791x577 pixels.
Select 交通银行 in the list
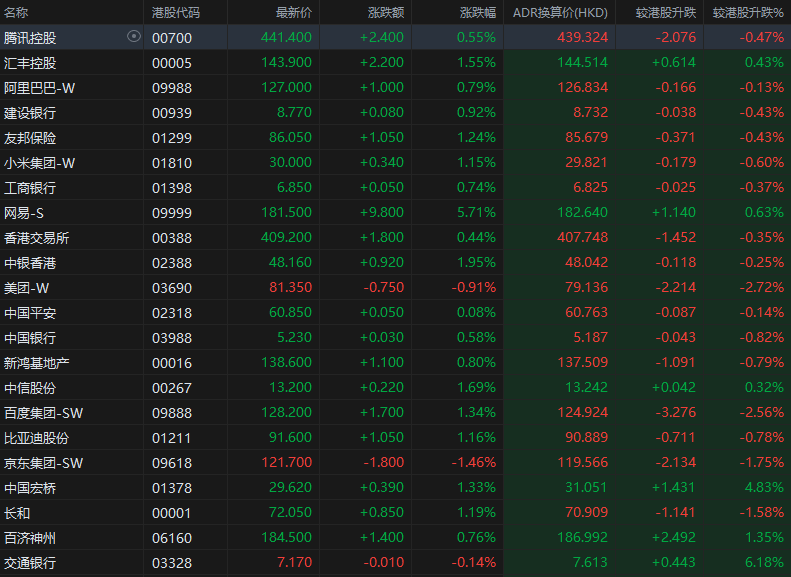[30, 563]
